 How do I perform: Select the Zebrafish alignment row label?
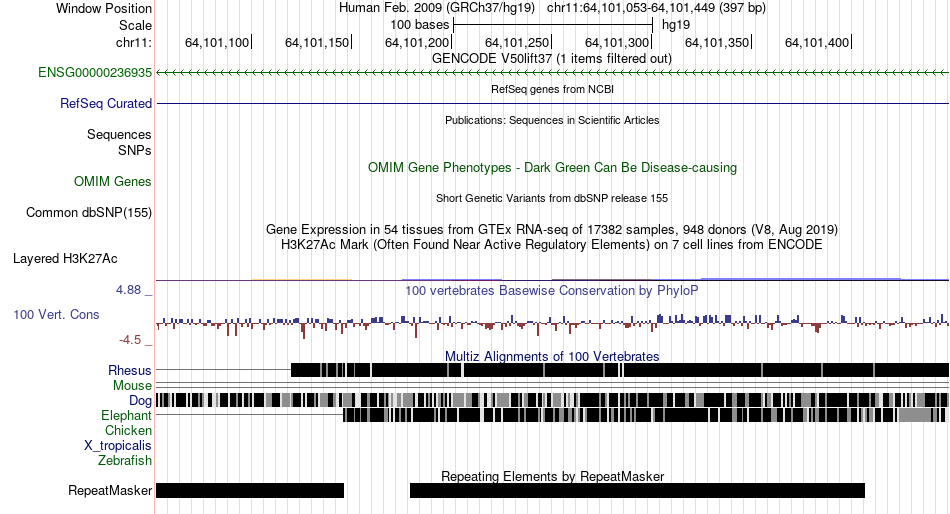point(125,461)
